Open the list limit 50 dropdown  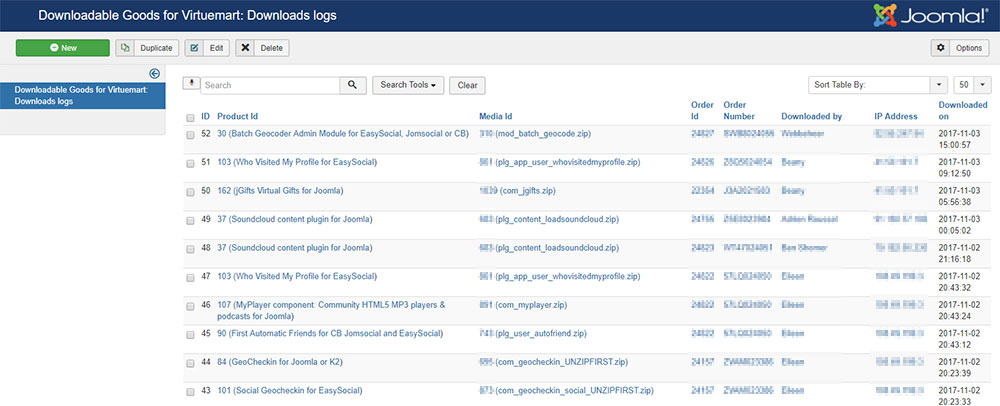(x=973, y=85)
